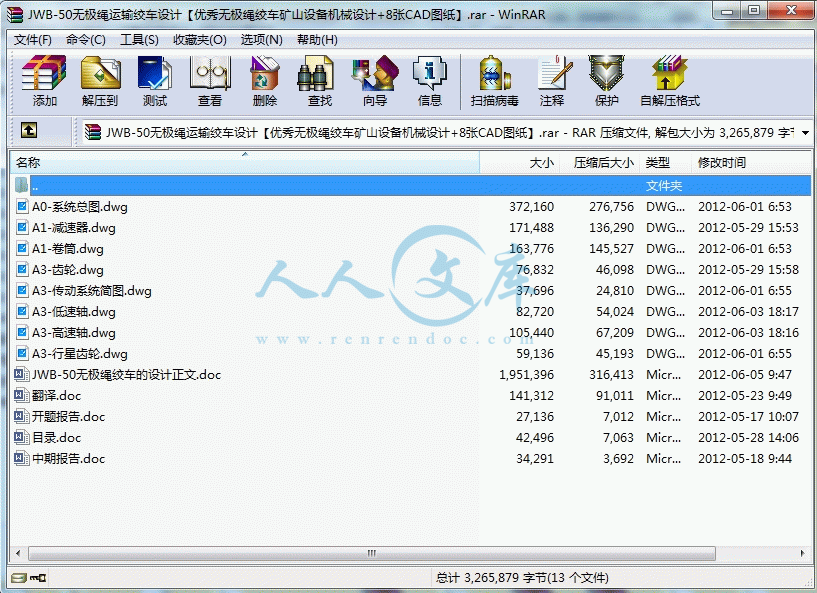Select the file A3-传动系统简图.dwg

[92, 291]
